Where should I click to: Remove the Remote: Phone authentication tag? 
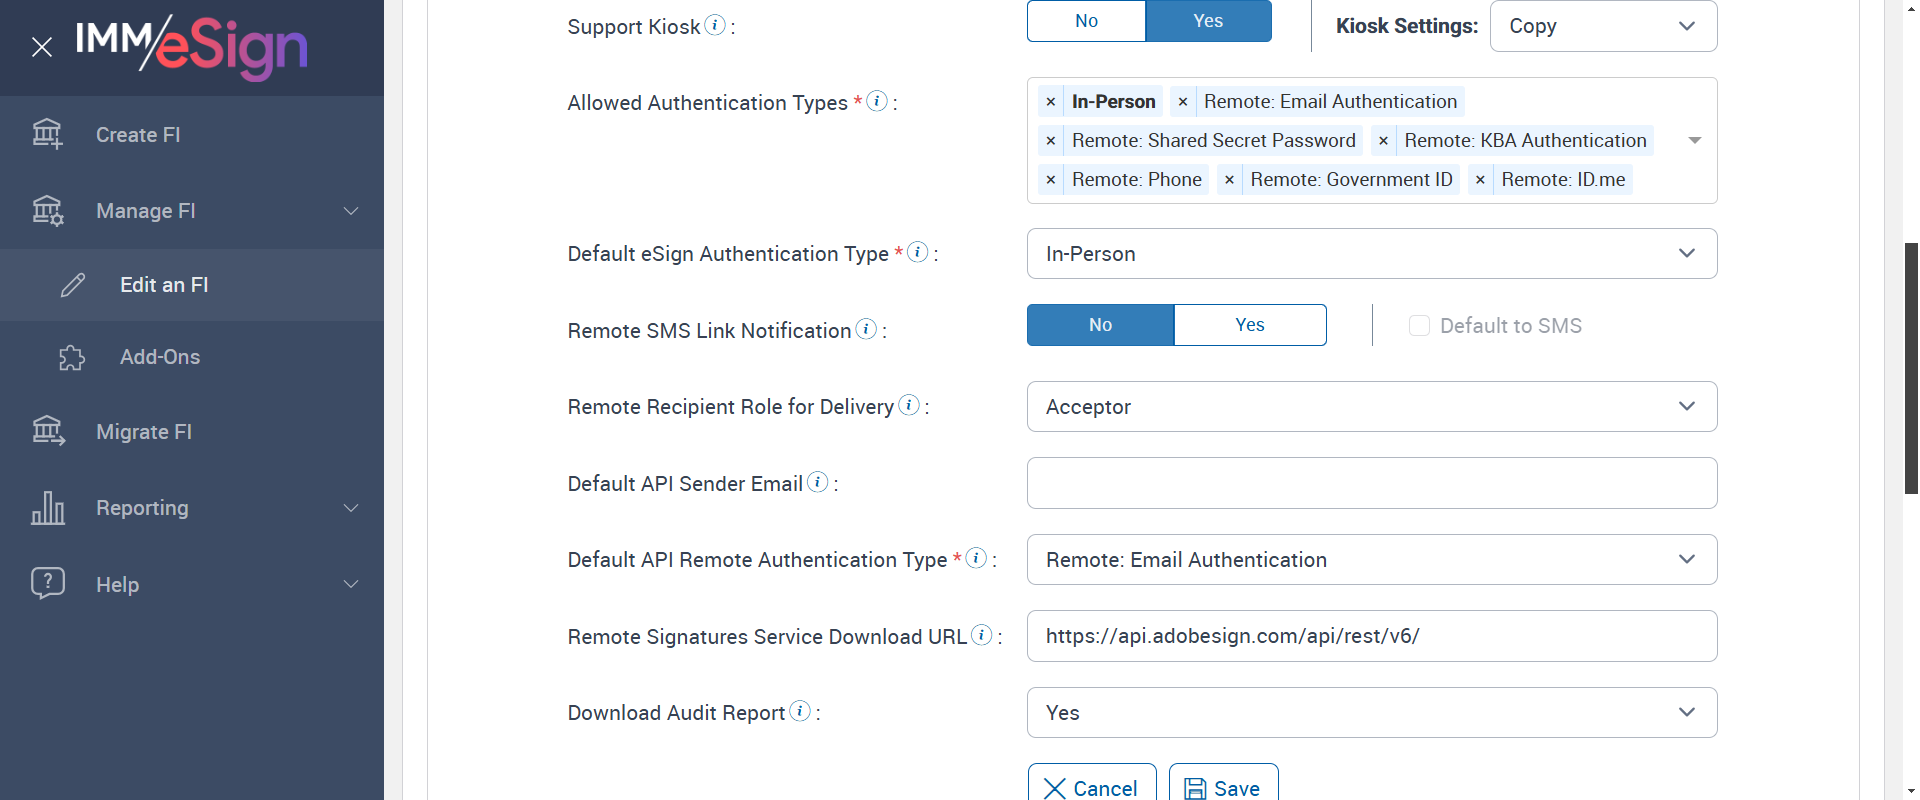tap(1051, 180)
